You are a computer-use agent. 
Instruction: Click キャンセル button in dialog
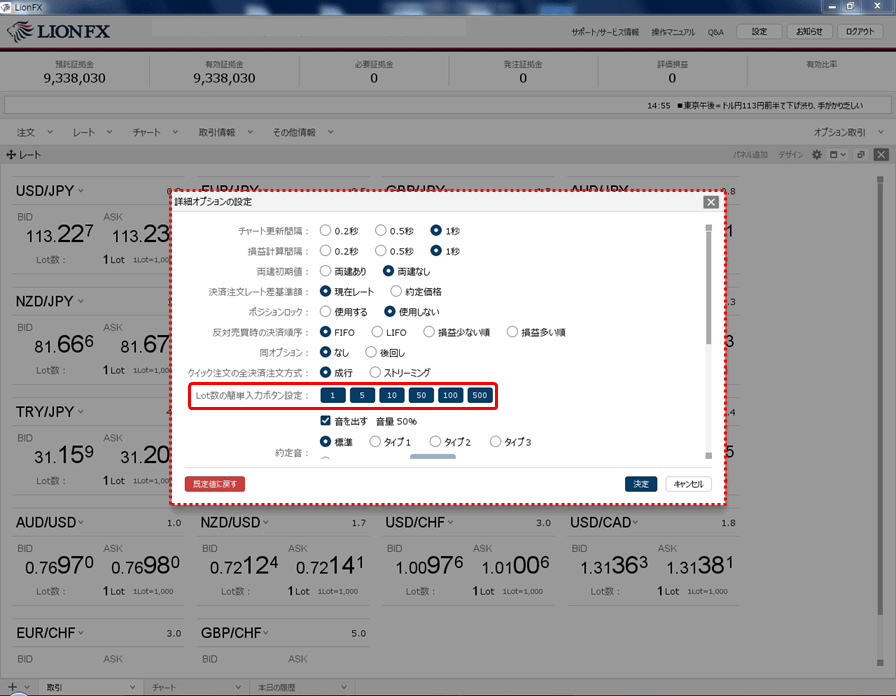tap(689, 484)
